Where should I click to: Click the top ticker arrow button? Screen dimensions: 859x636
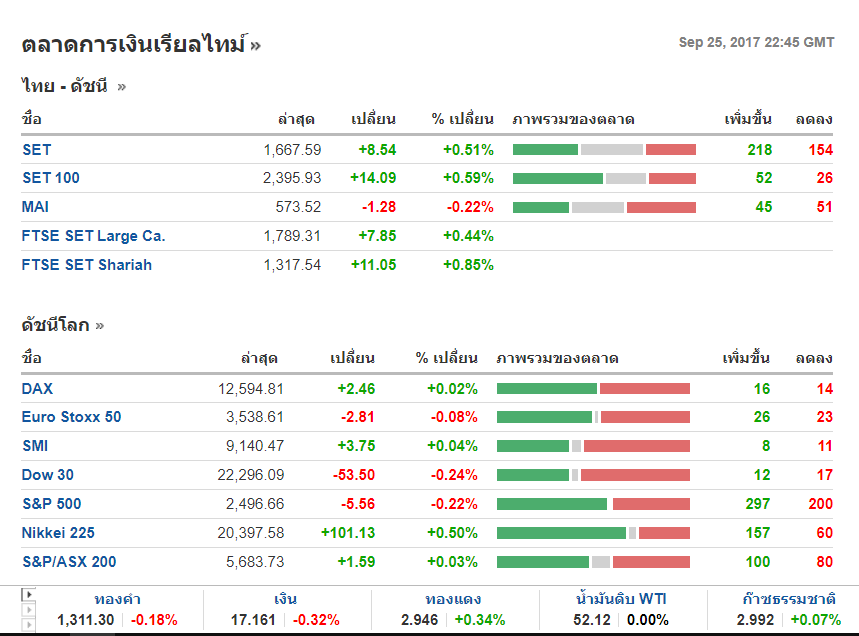point(28,594)
